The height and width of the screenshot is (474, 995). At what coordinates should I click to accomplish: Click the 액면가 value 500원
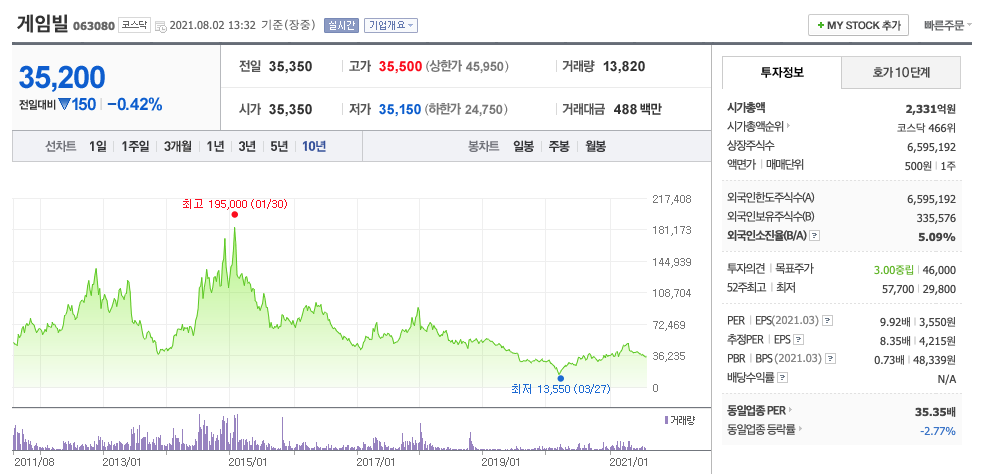[x=919, y=166]
